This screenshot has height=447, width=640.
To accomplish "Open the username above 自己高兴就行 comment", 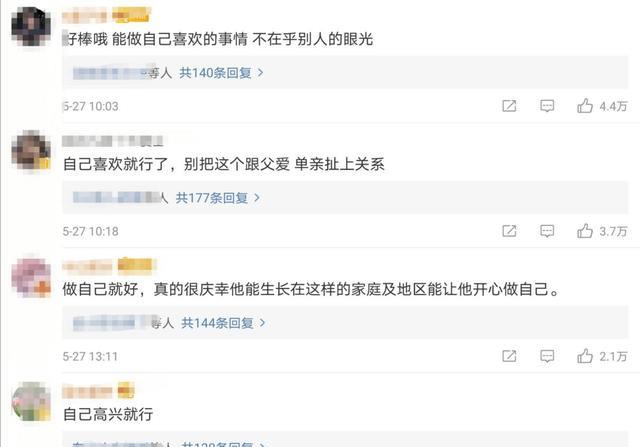I will coord(98,390).
